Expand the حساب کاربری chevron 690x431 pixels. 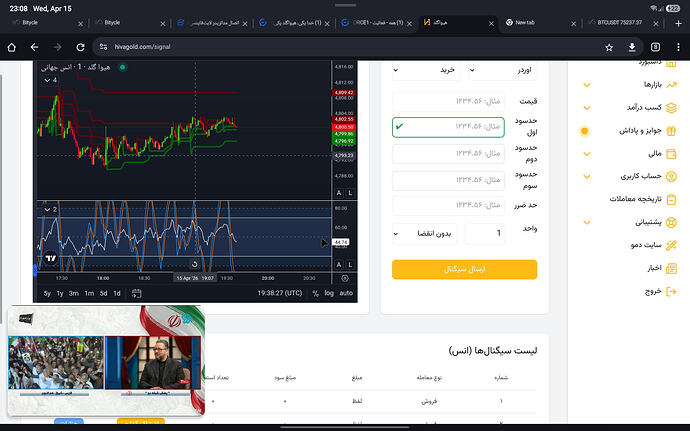click(x=587, y=177)
